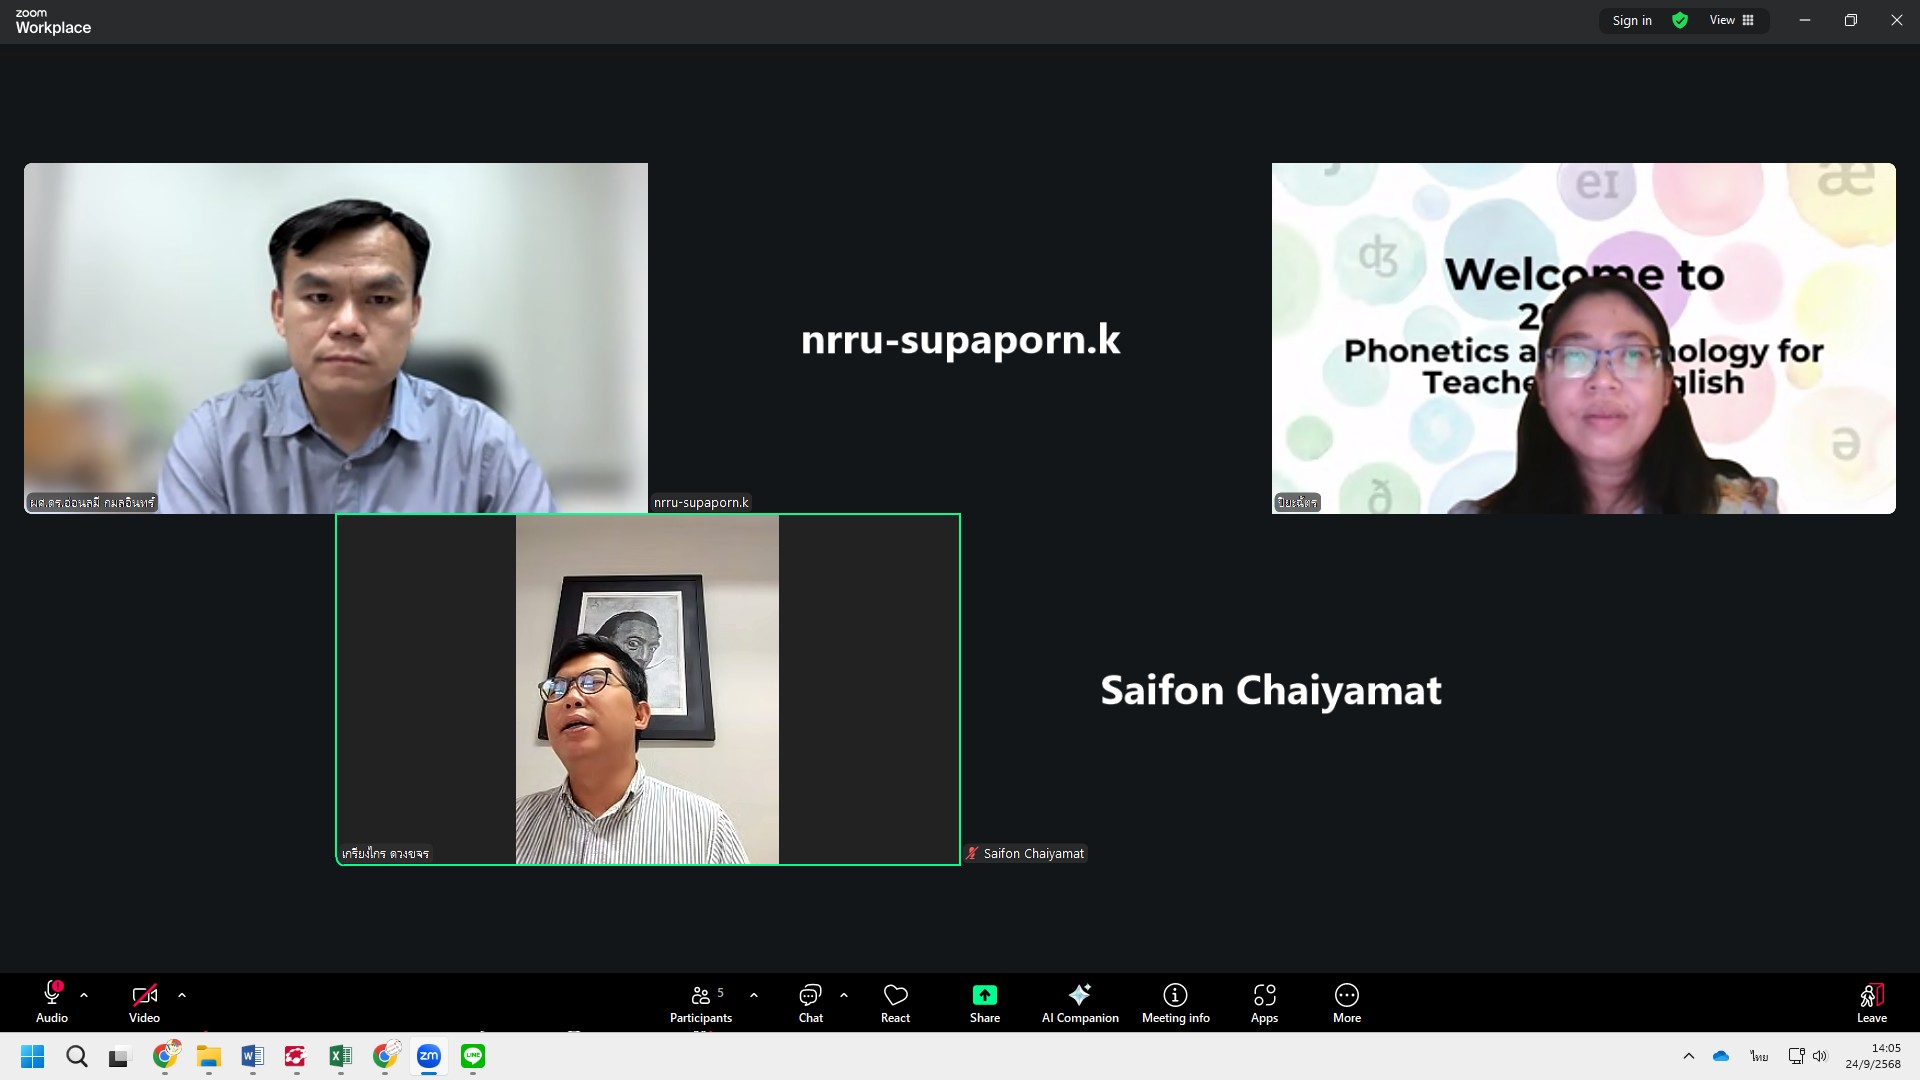The width and height of the screenshot is (1920, 1080).
Task: Select the active speaker video tile
Action: tap(647, 689)
